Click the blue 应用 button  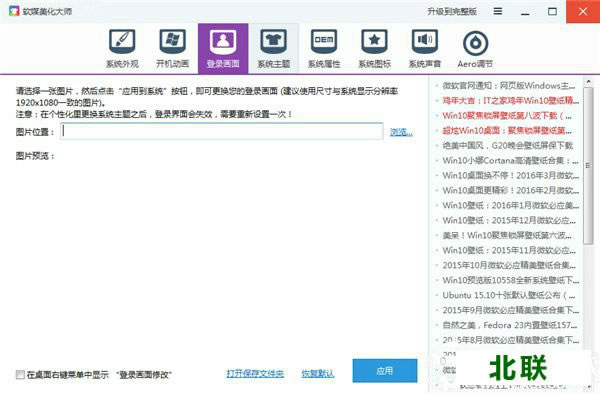click(385, 371)
